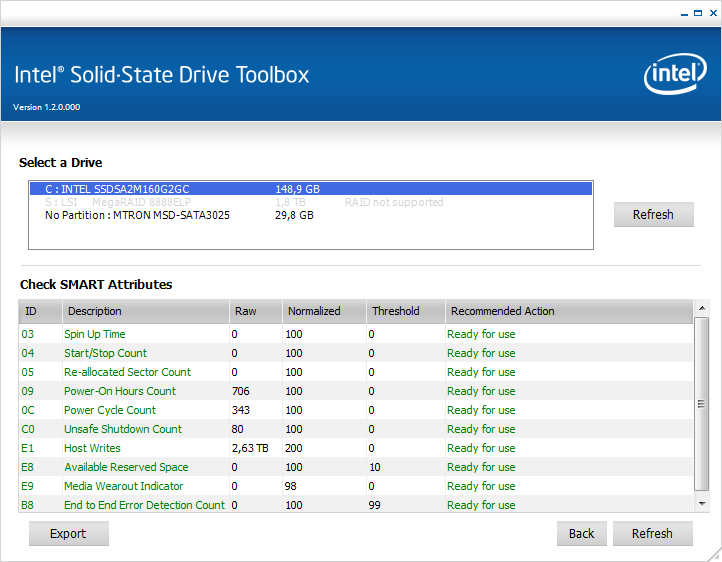This screenshot has height=562, width=722.
Task: Sort by the Normalized column header
Action: coord(324,311)
